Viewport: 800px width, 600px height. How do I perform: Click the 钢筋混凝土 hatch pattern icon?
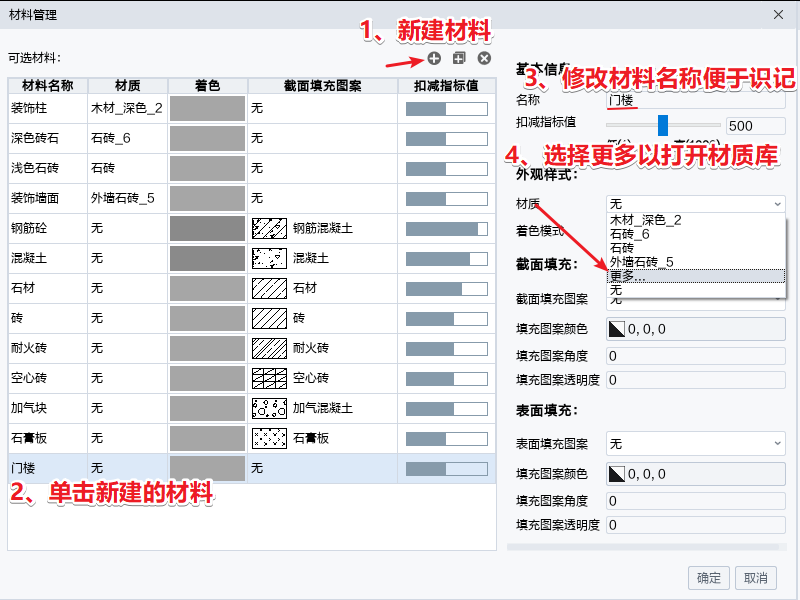coord(269,229)
